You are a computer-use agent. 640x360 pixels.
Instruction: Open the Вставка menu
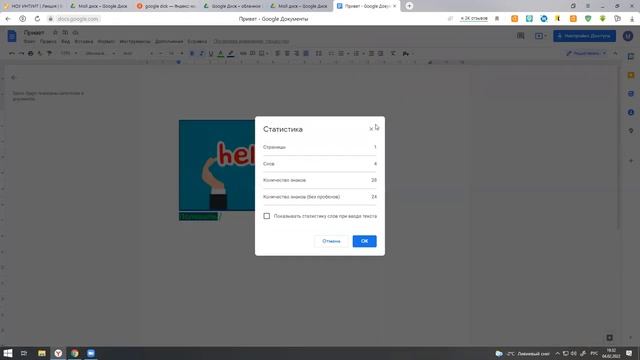point(84,42)
